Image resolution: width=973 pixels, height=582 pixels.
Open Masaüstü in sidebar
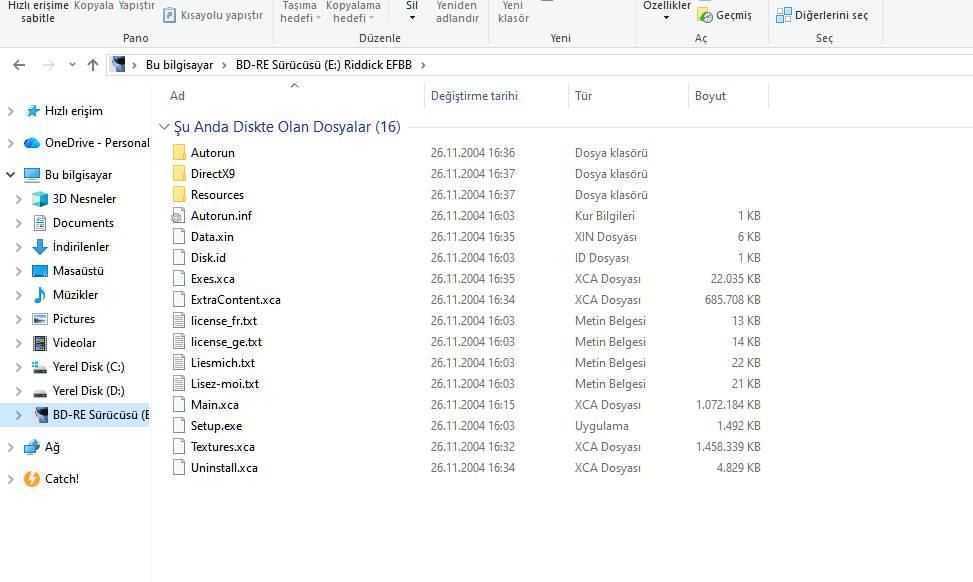[78, 271]
